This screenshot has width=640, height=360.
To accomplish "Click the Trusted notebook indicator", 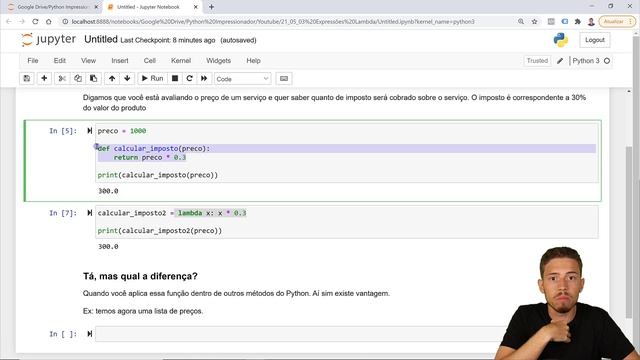I will tap(537, 61).
